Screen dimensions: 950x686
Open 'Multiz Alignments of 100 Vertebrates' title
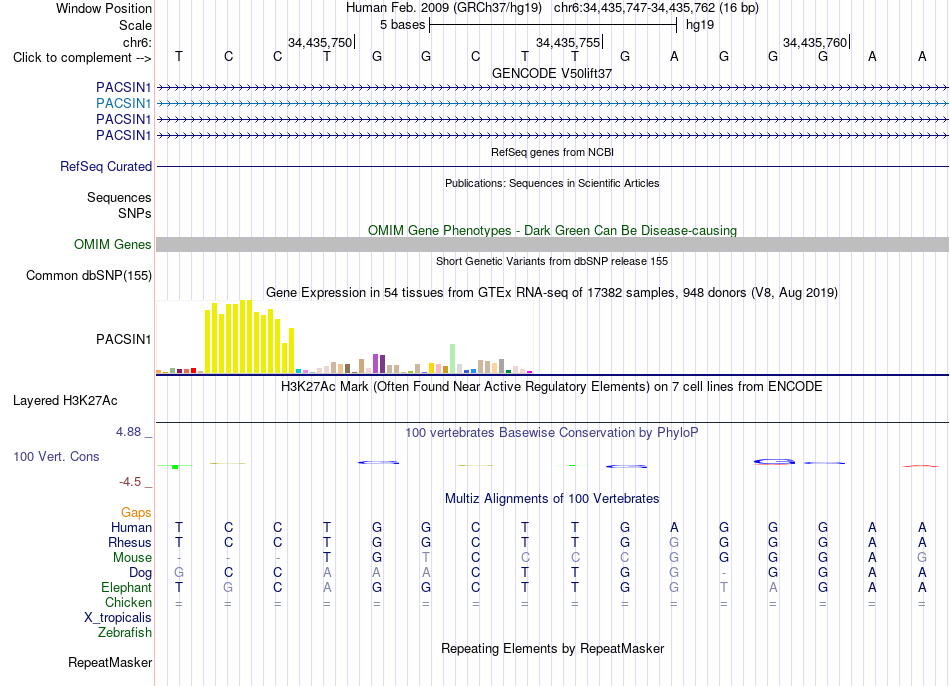[x=552, y=499]
